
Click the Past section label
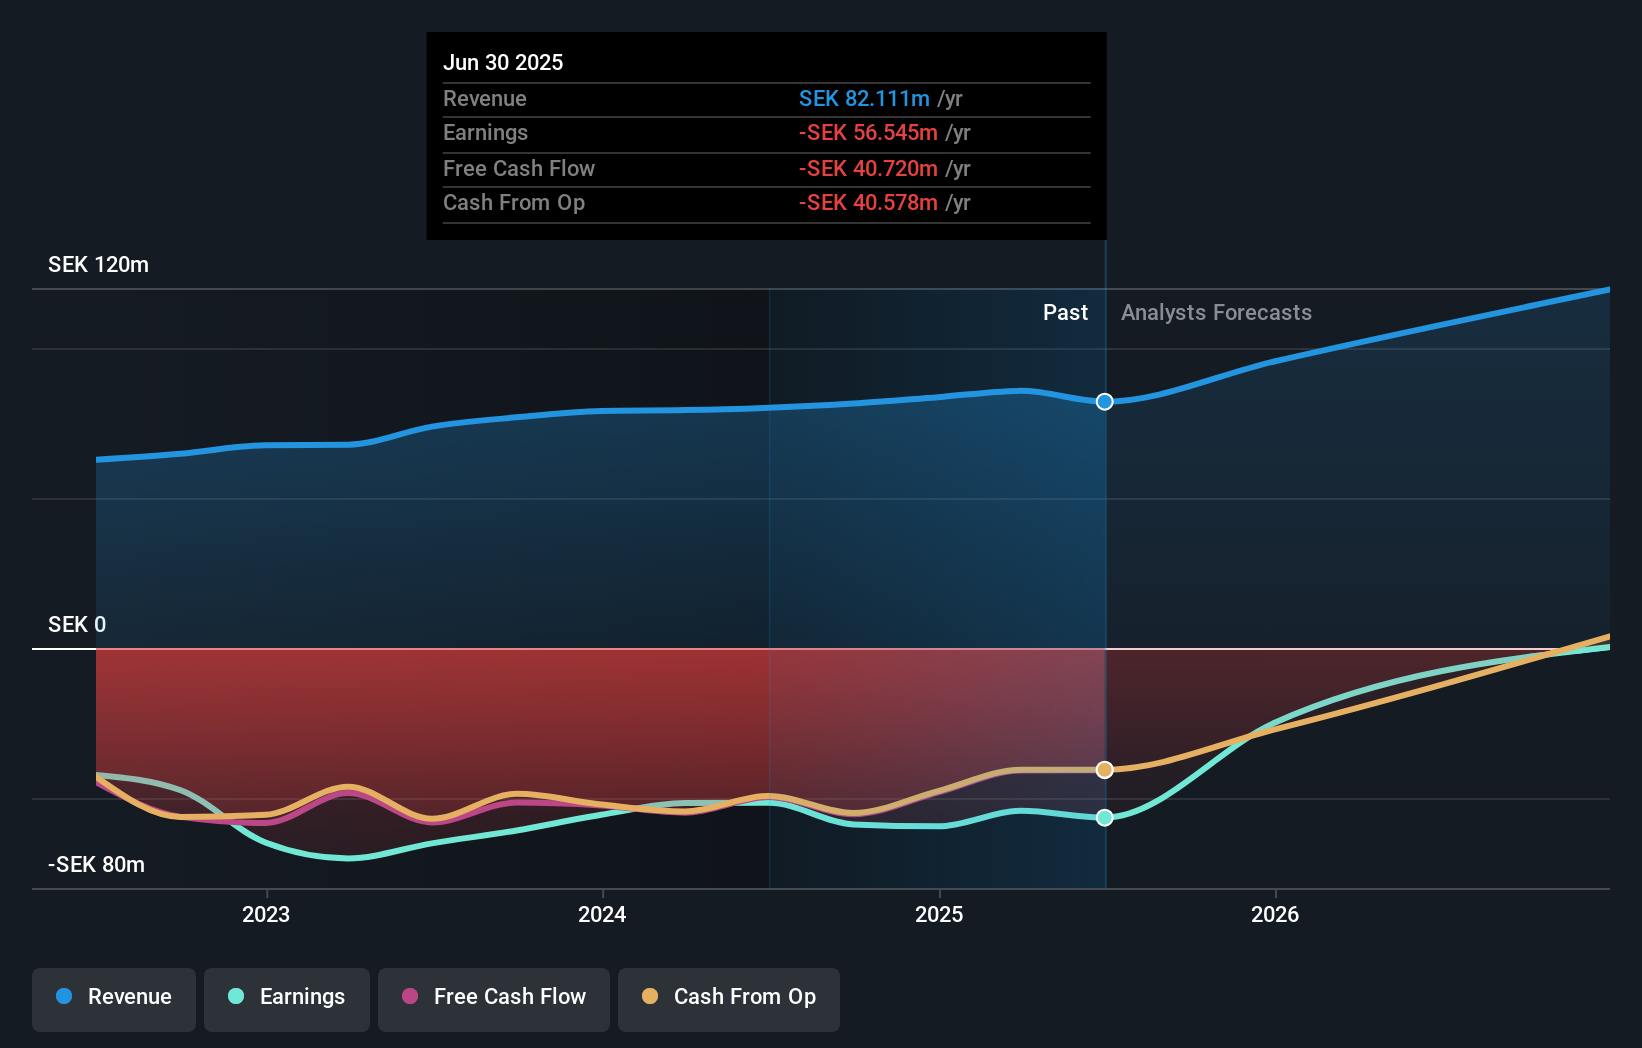1065,313
